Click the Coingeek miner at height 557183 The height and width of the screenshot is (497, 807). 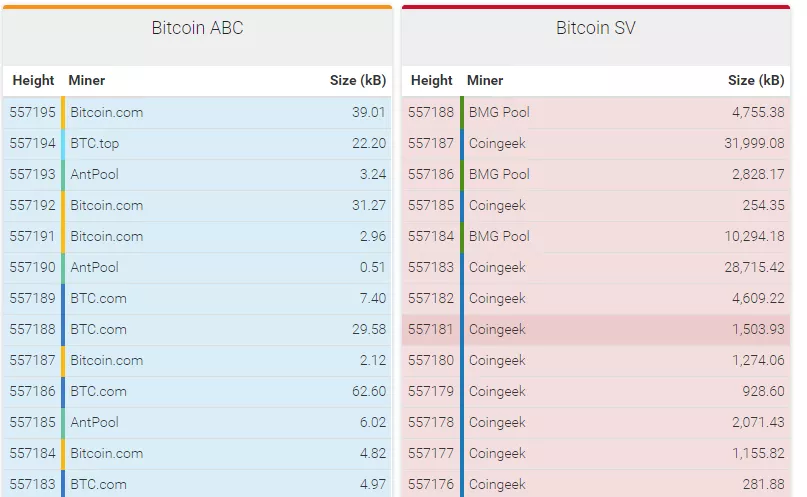pyautogui.click(x=497, y=267)
